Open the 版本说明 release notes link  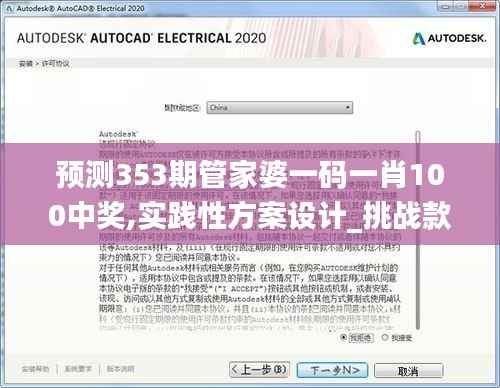[120, 369]
